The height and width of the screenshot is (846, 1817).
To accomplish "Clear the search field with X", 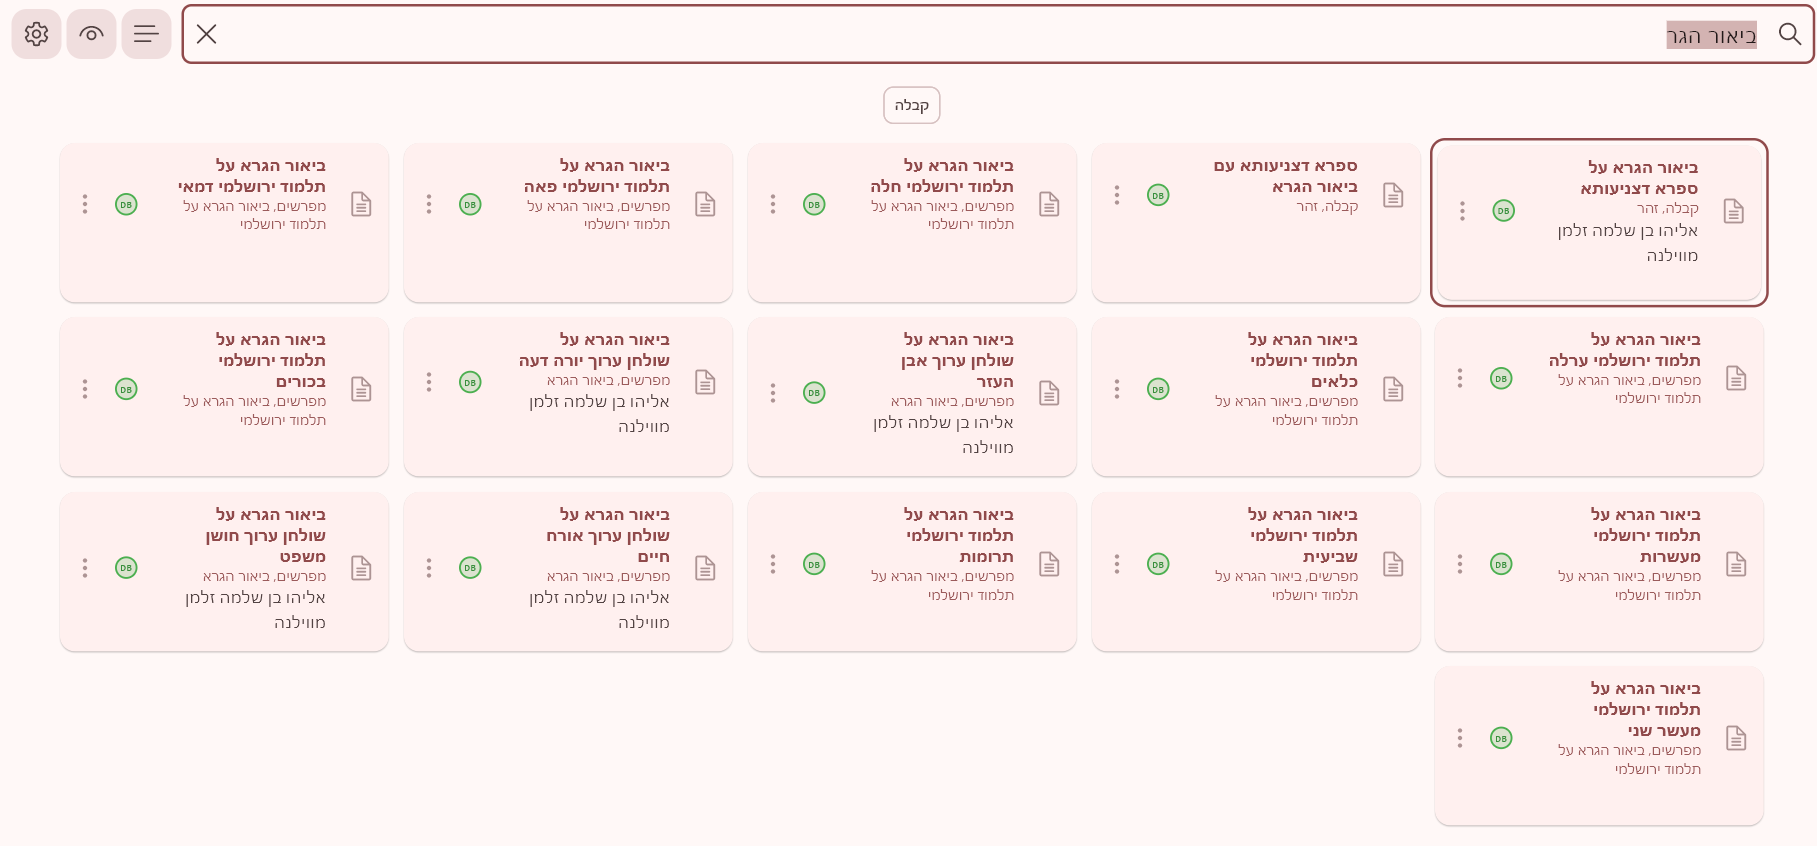I will coord(207,34).
